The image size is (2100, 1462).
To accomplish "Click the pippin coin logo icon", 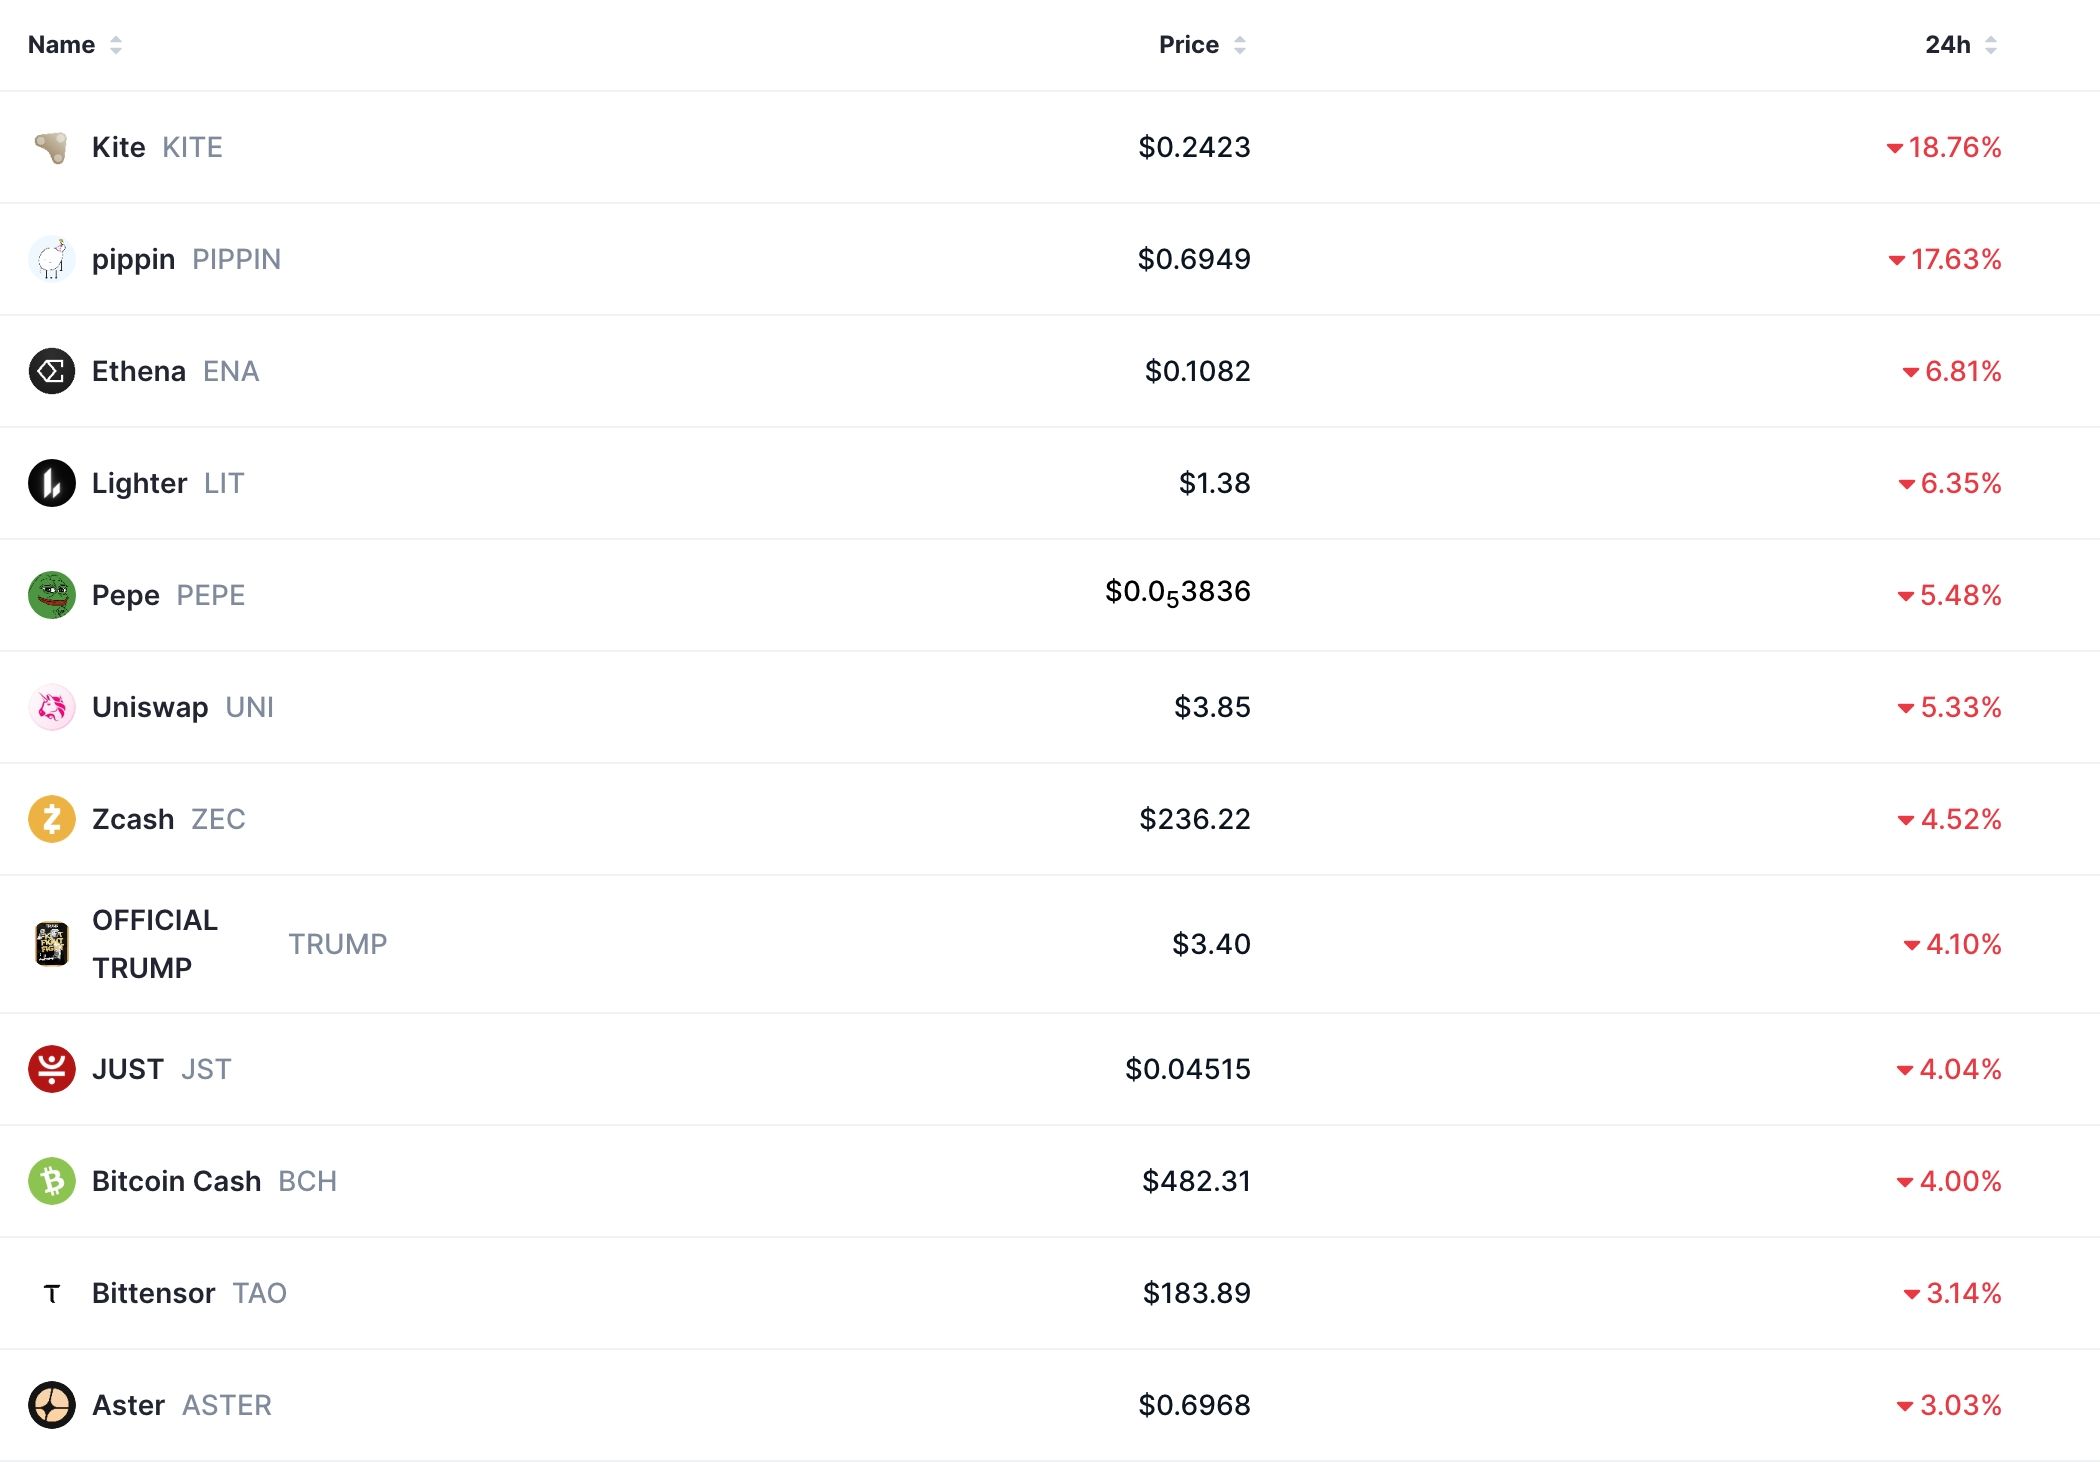I will [51, 259].
